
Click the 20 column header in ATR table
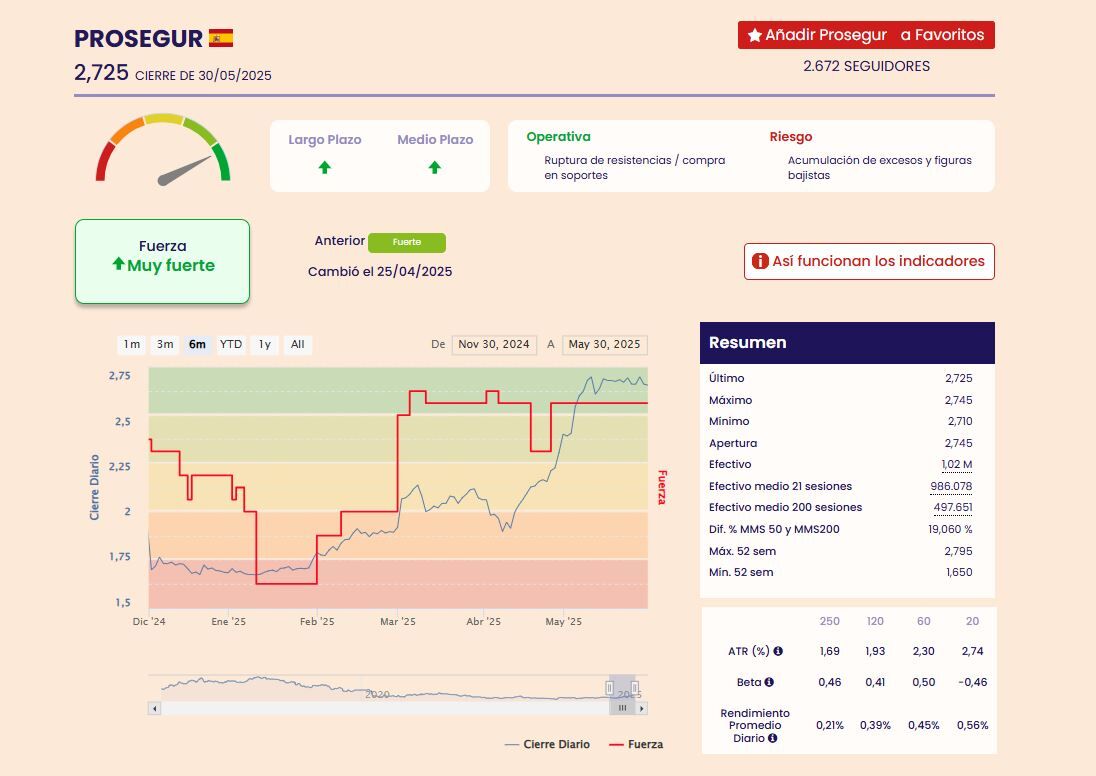[x=972, y=621]
